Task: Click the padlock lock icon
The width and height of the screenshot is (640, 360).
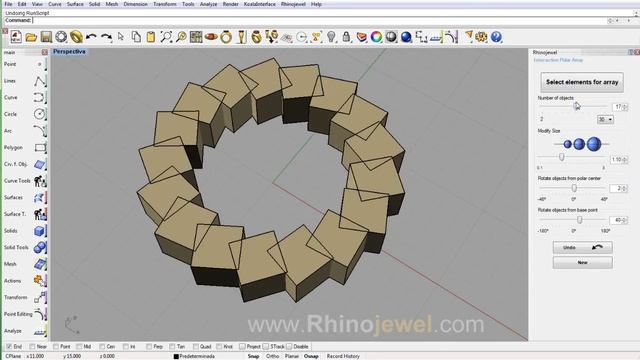Action: click(346, 37)
